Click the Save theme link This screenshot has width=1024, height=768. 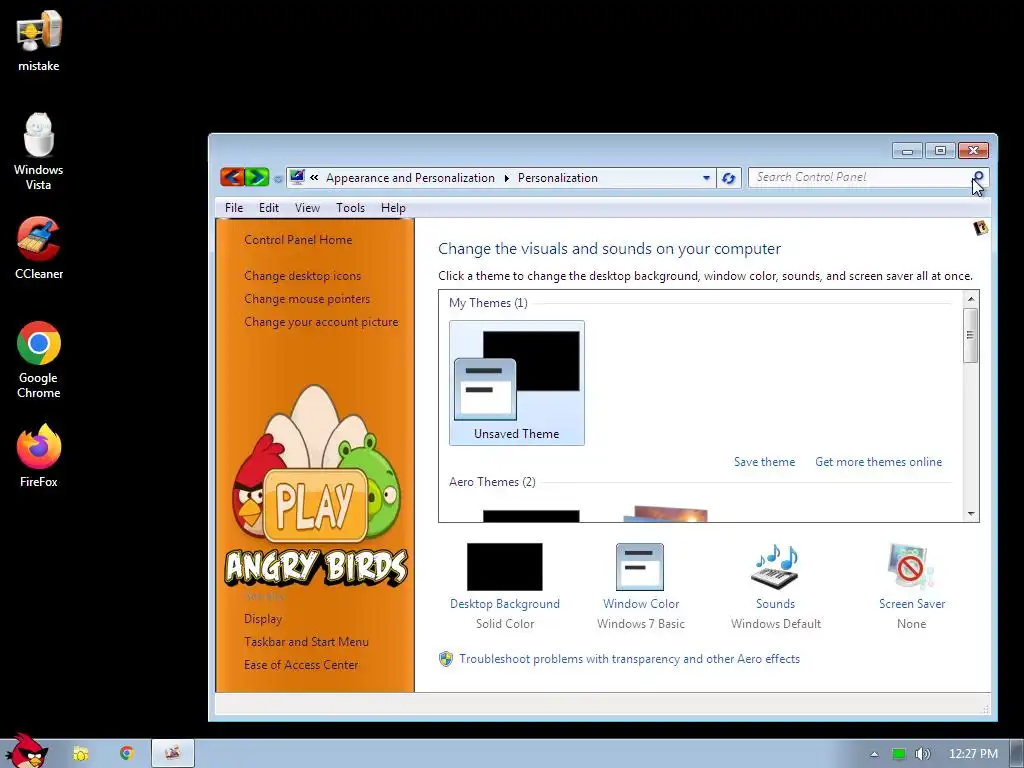pyautogui.click(x=764, y=462)
